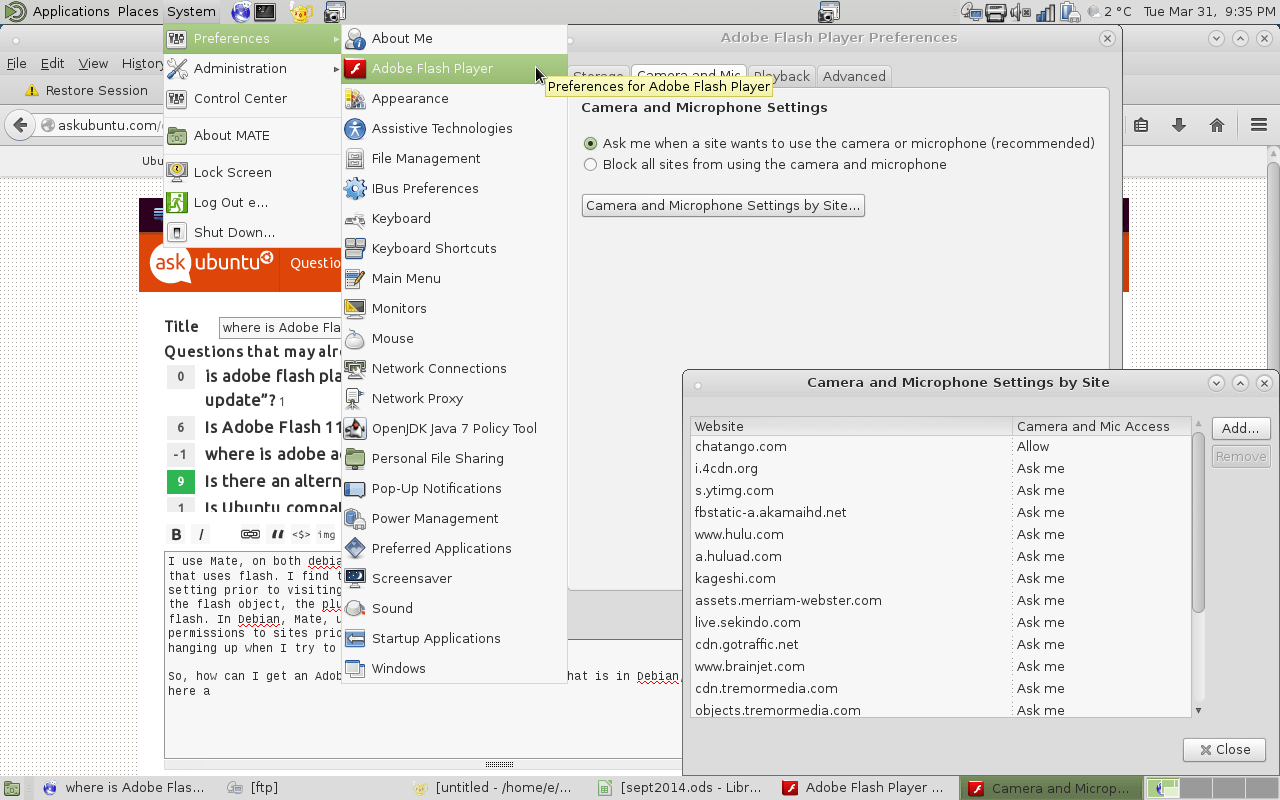Click the question Title input field
The height and width of the screenshot is (800, 1280).
tap(280, 327)
